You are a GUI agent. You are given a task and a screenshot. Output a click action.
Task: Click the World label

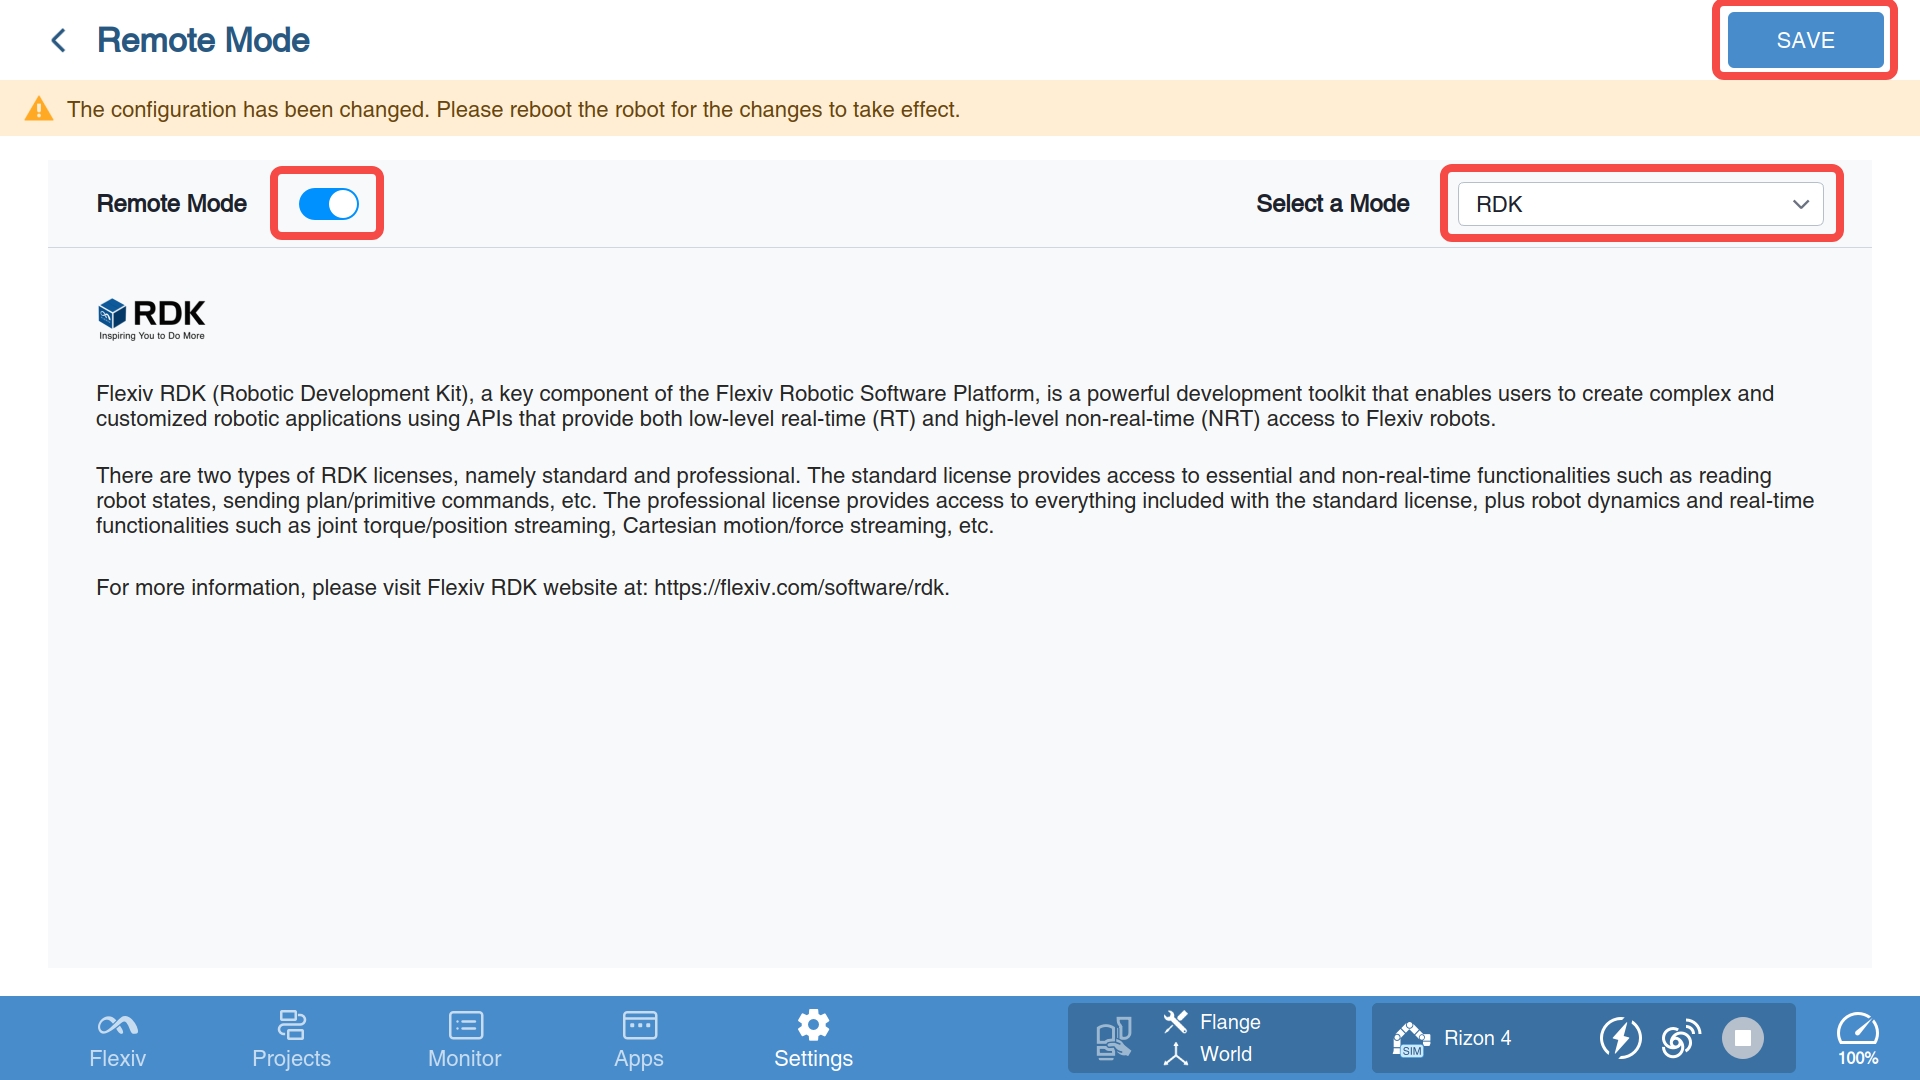pyautogui.click(x=1226, y=1054)
